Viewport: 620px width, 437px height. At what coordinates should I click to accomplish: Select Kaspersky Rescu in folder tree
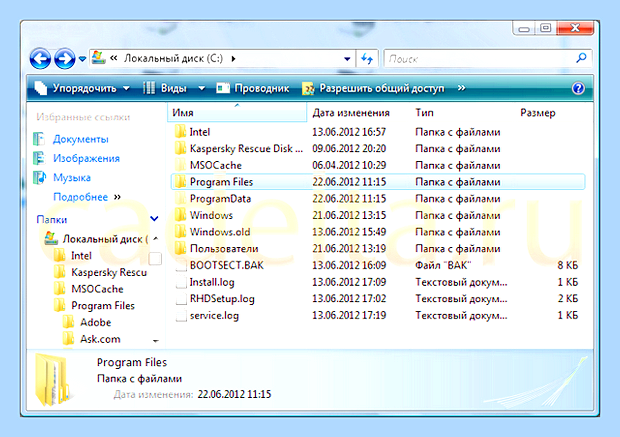[x=109, y=272]
